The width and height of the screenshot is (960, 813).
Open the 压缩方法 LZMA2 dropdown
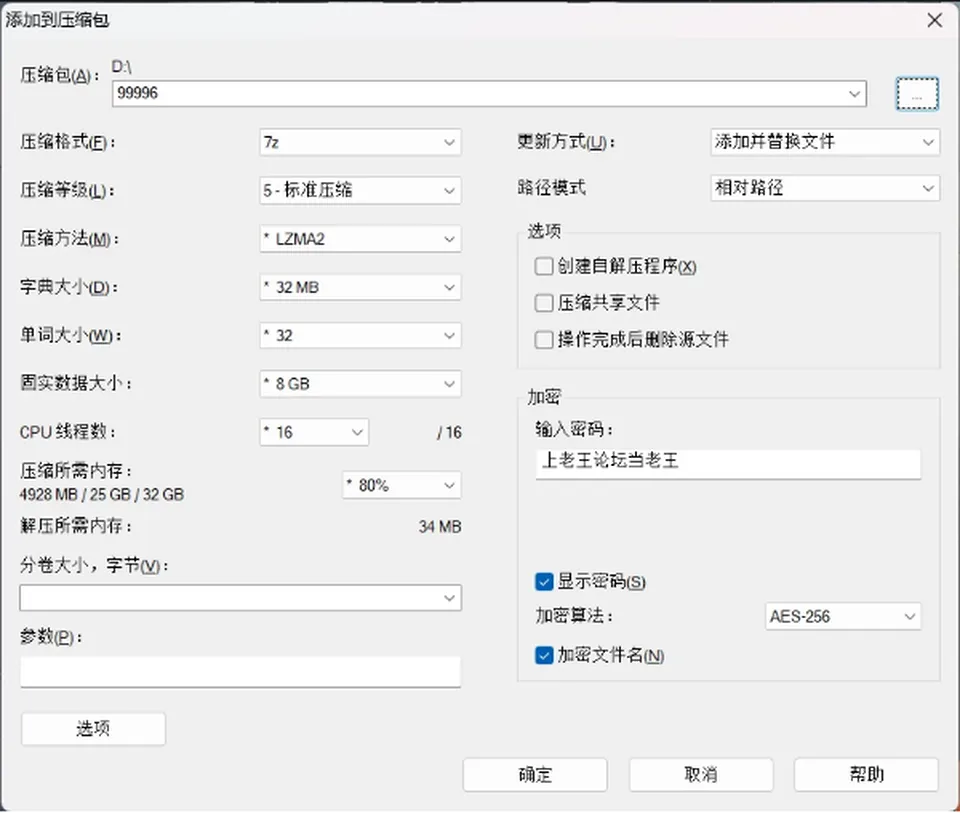(360, 239)
